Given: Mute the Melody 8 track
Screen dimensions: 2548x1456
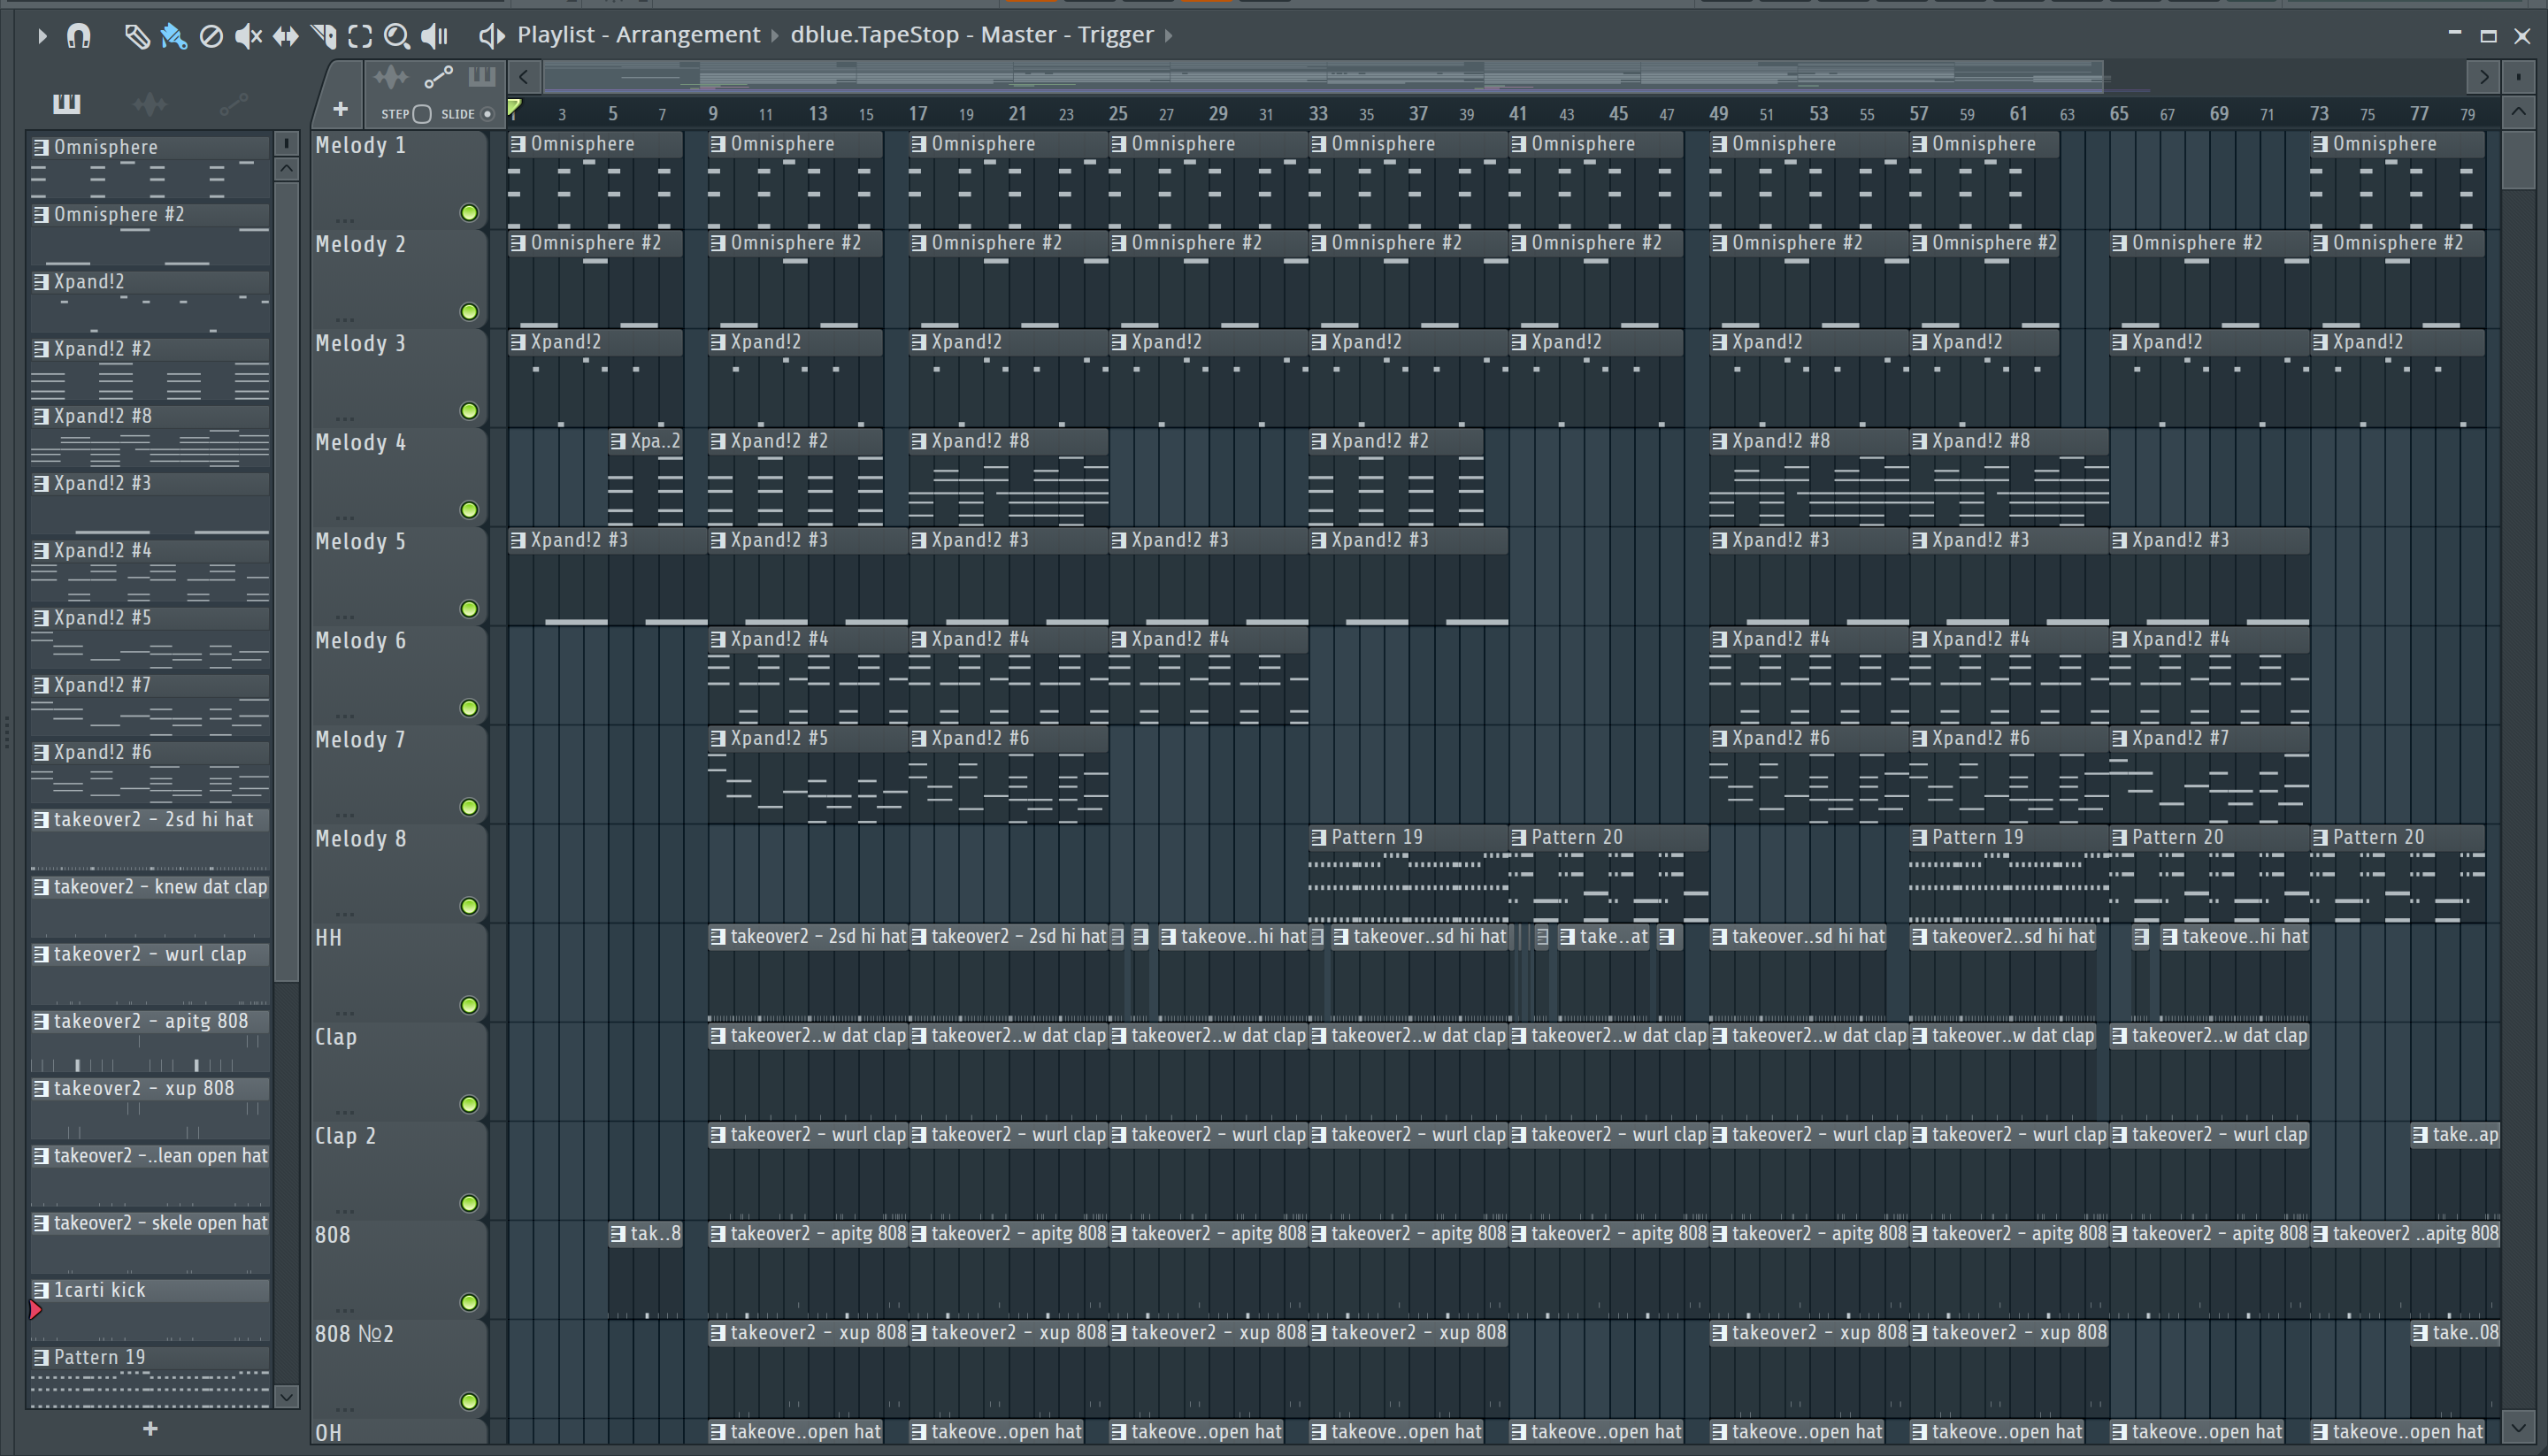Looking at the screenshot, I should click(x=469, y=906).
